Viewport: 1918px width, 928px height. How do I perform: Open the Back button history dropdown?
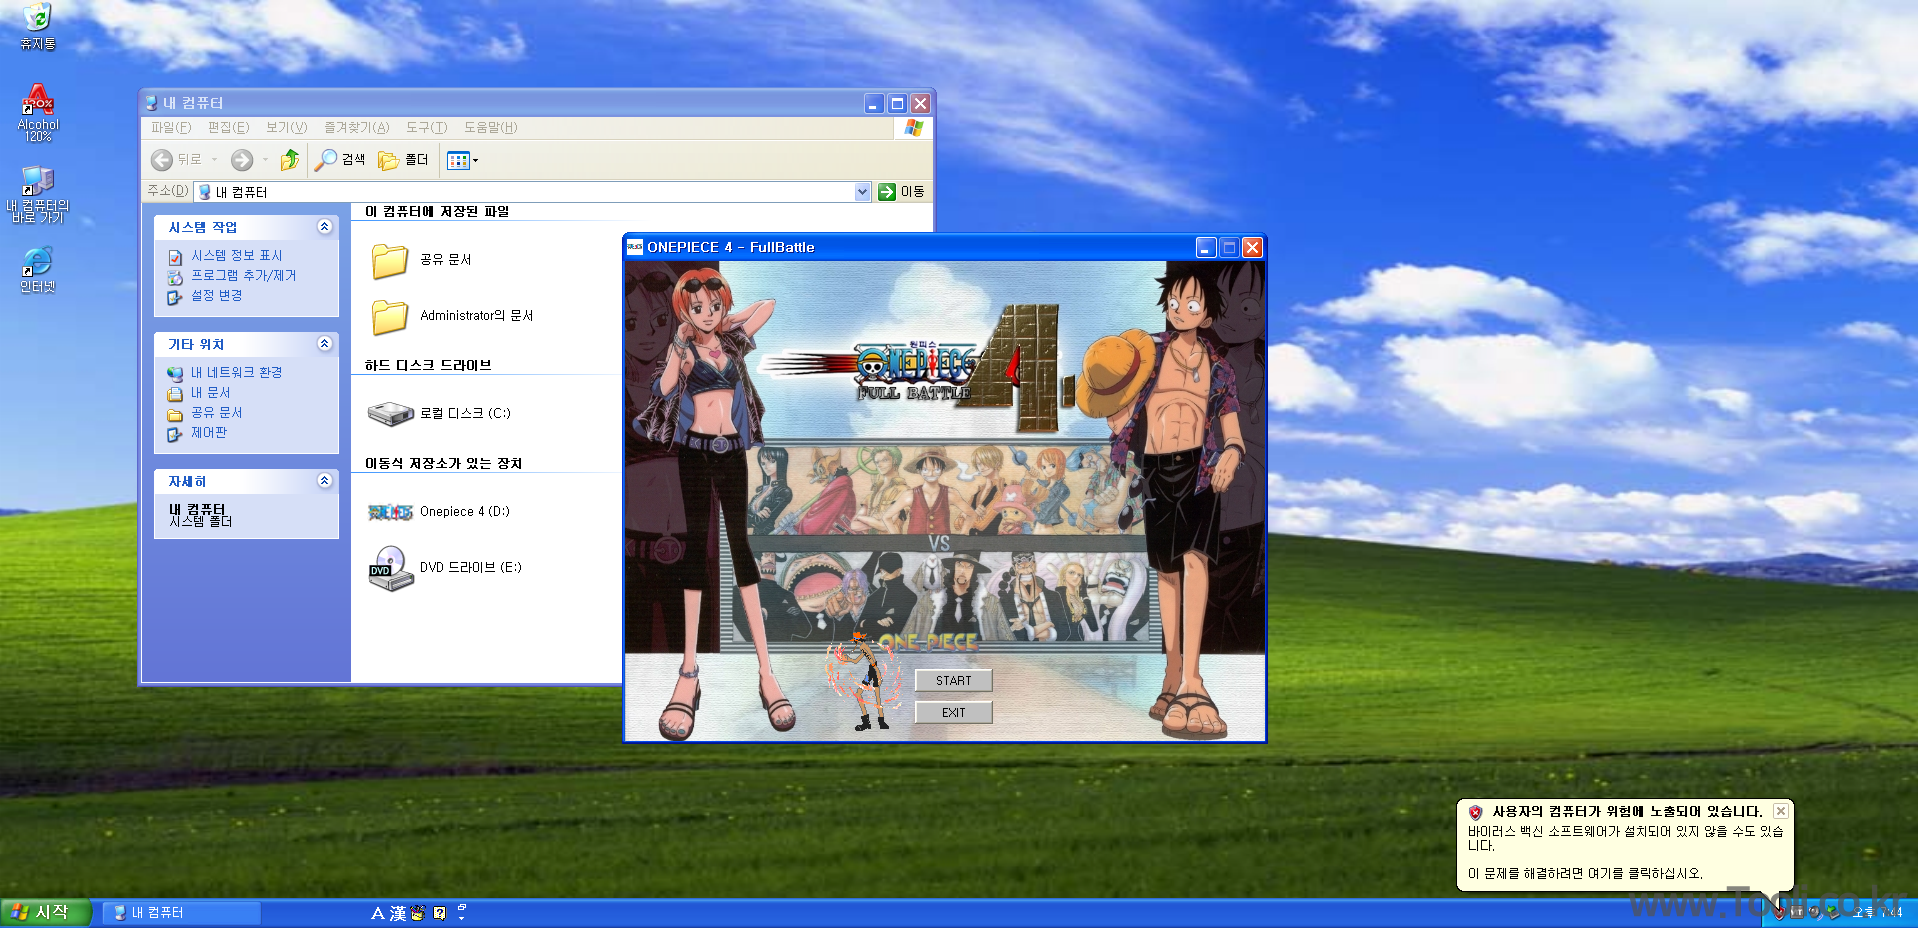pyautogui.click(x=214, y=160)
